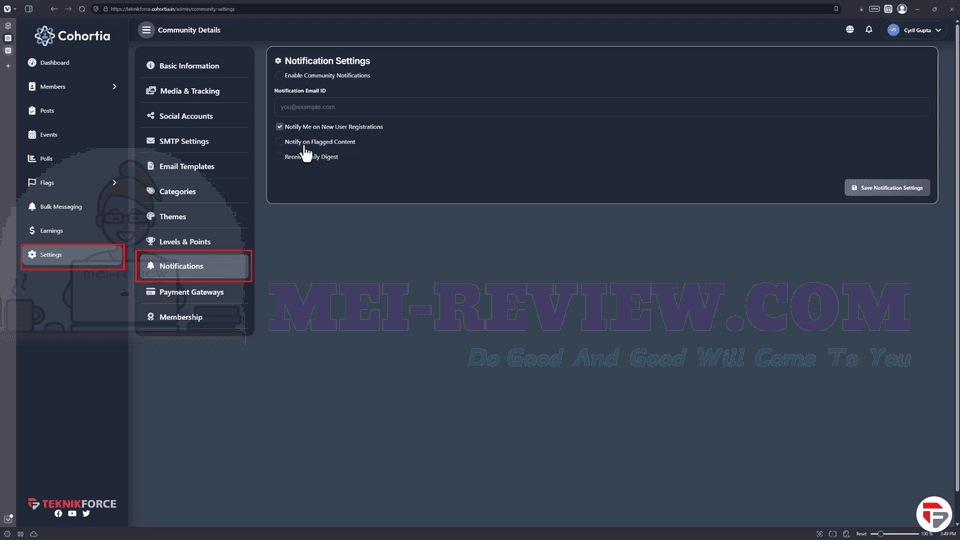Screen dimensions: 960x540
Task: Open TeknikForce Twitter link
Action: pyautogui.click(x=86, y=514)
